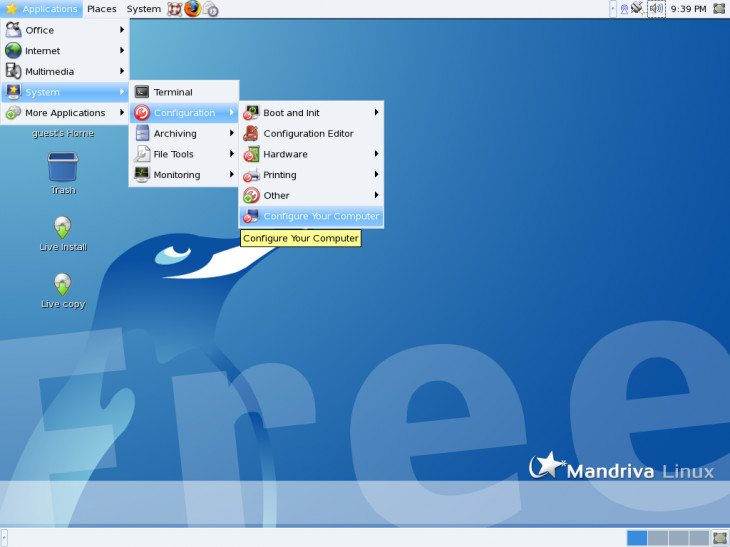
Task: Click the File Tools icon
Action: [x=142, y=154]
